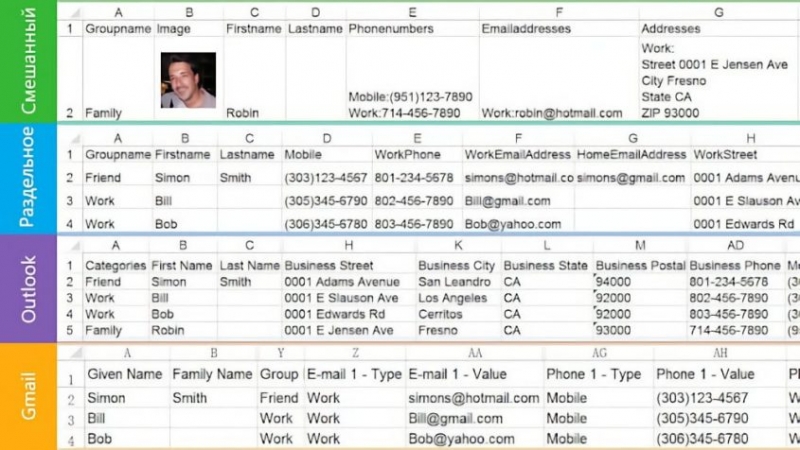Select the Business State header cell
The height and width of the screenshot is (450, 800).
tap(547, 265)
